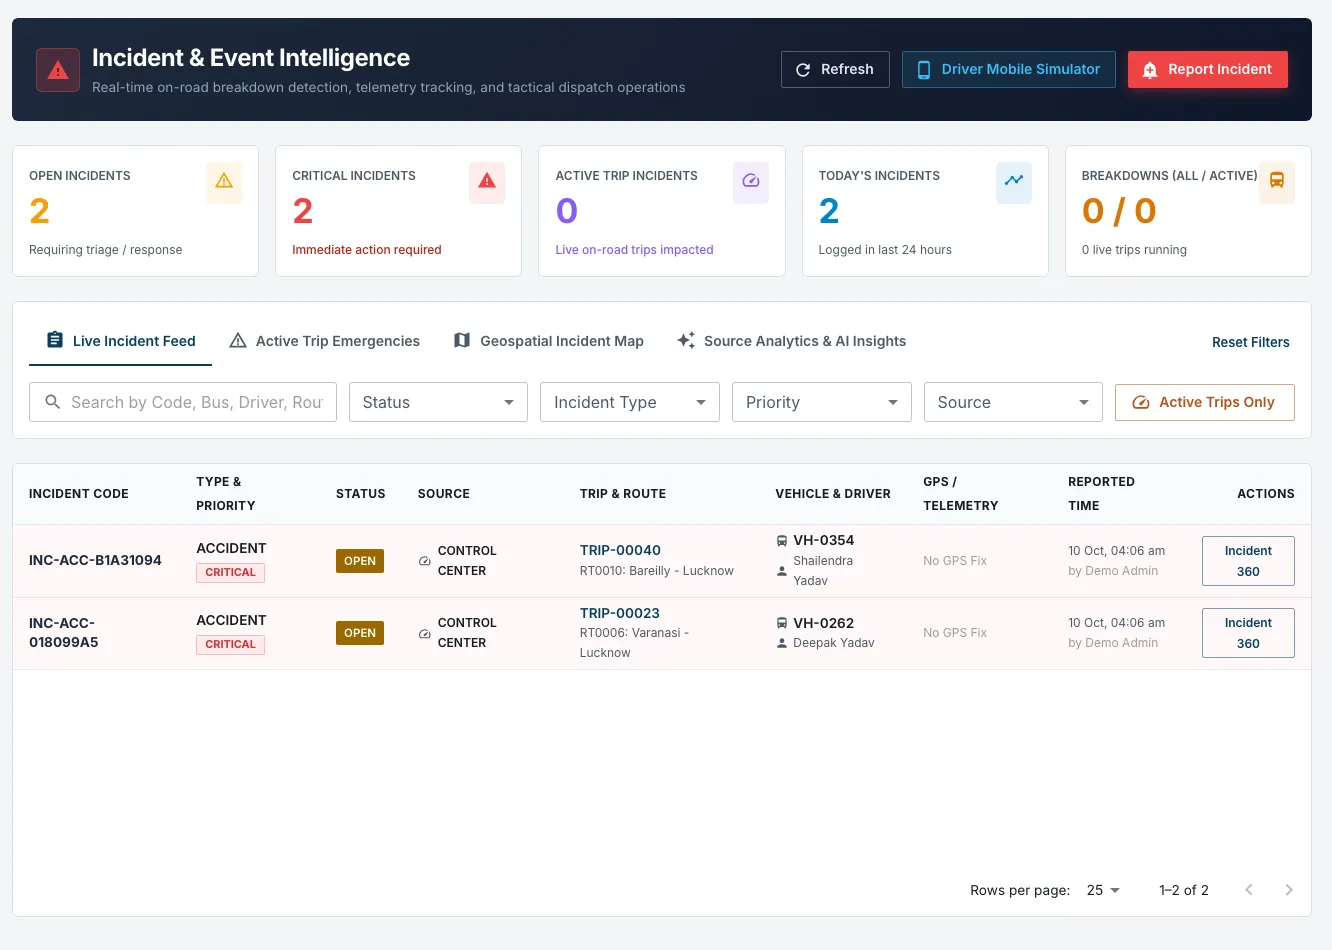Click the person icon beside Shailendra Yadav
The height and width of the screenshot is (950, 1332).
pyautogui.click(x=782, y=571)
